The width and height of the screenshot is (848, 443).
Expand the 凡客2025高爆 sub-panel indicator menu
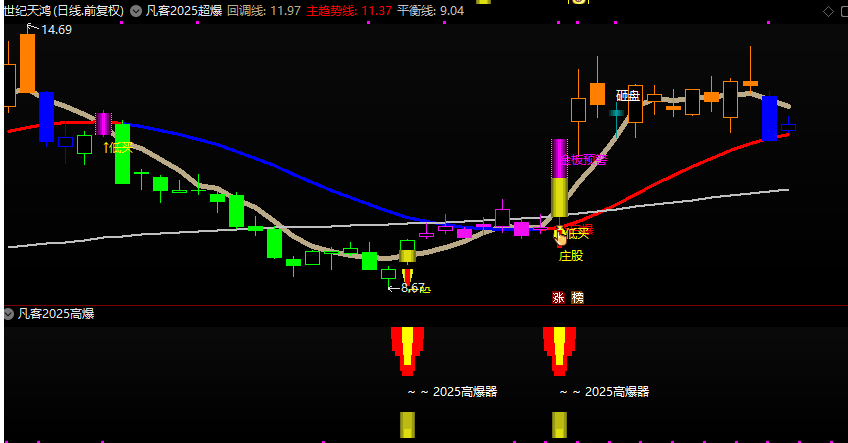(9, 314)
